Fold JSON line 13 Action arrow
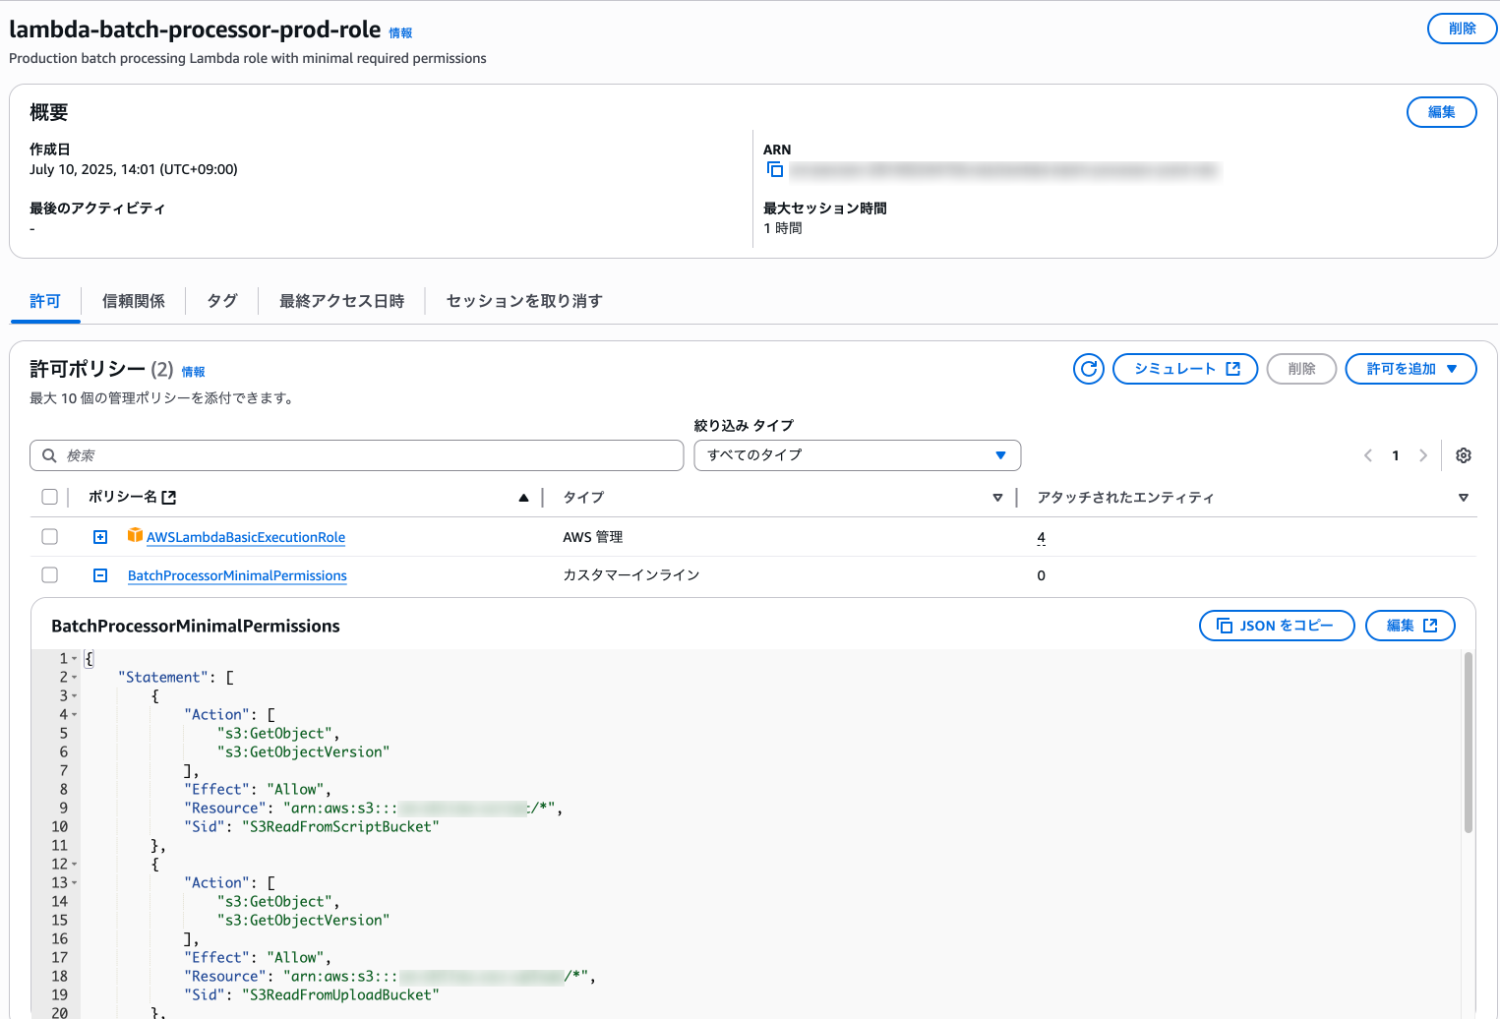This screenshot has height=1019, width=1500. pos(74,883)
